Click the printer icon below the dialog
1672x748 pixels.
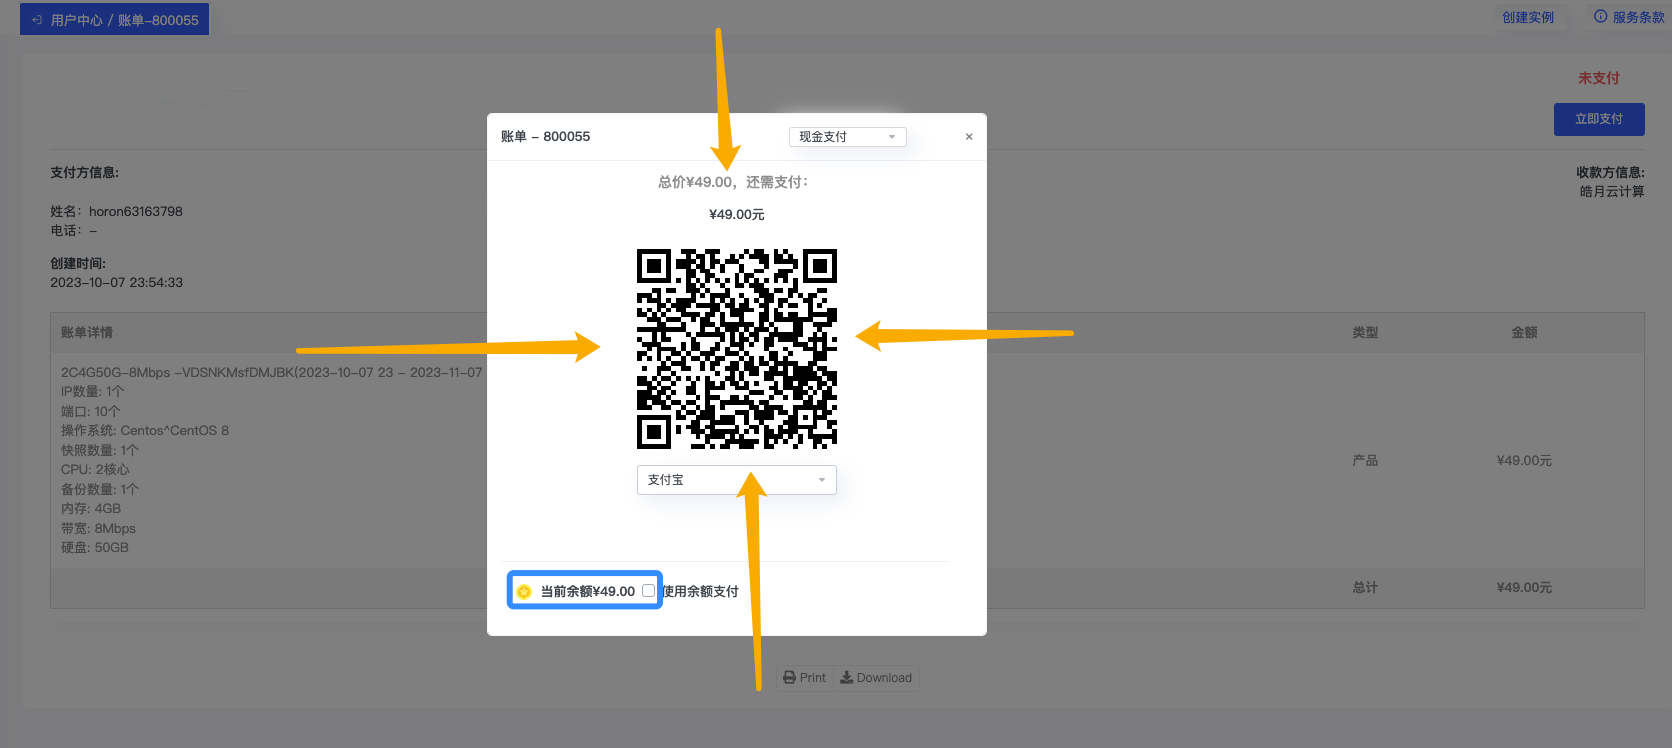coord(789,678)
